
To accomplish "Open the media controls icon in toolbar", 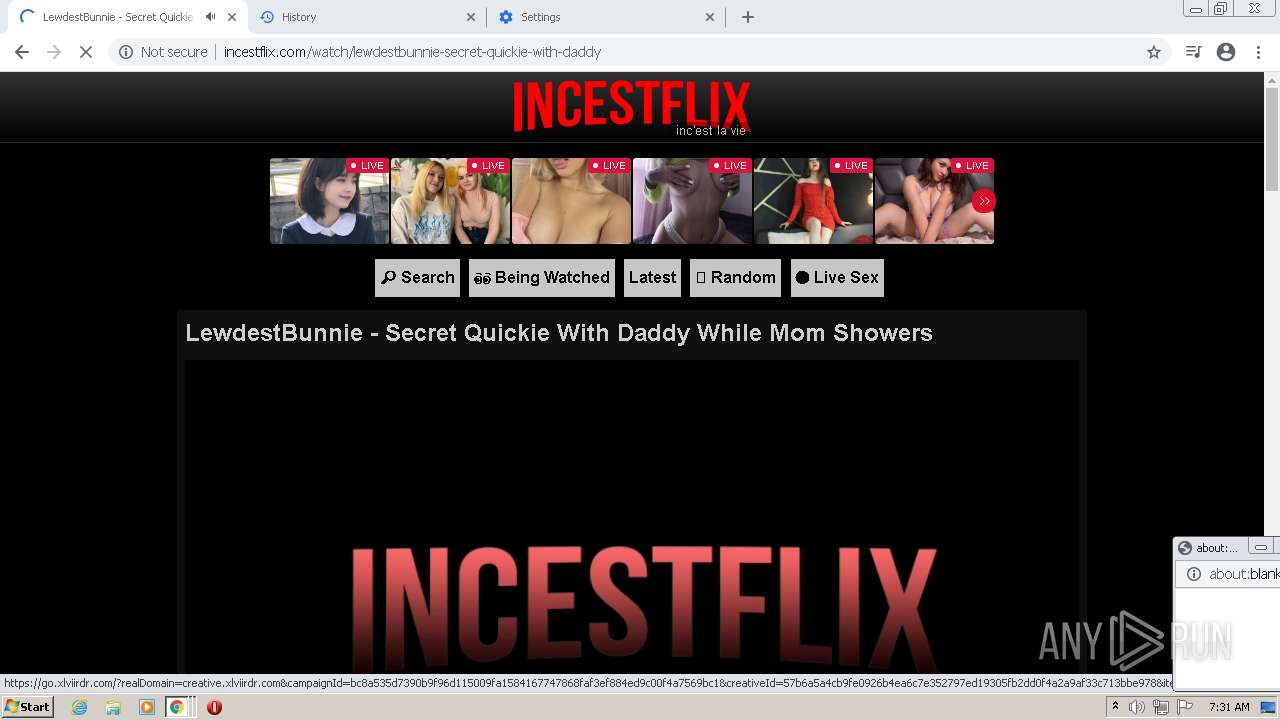I will (1193, 52).
